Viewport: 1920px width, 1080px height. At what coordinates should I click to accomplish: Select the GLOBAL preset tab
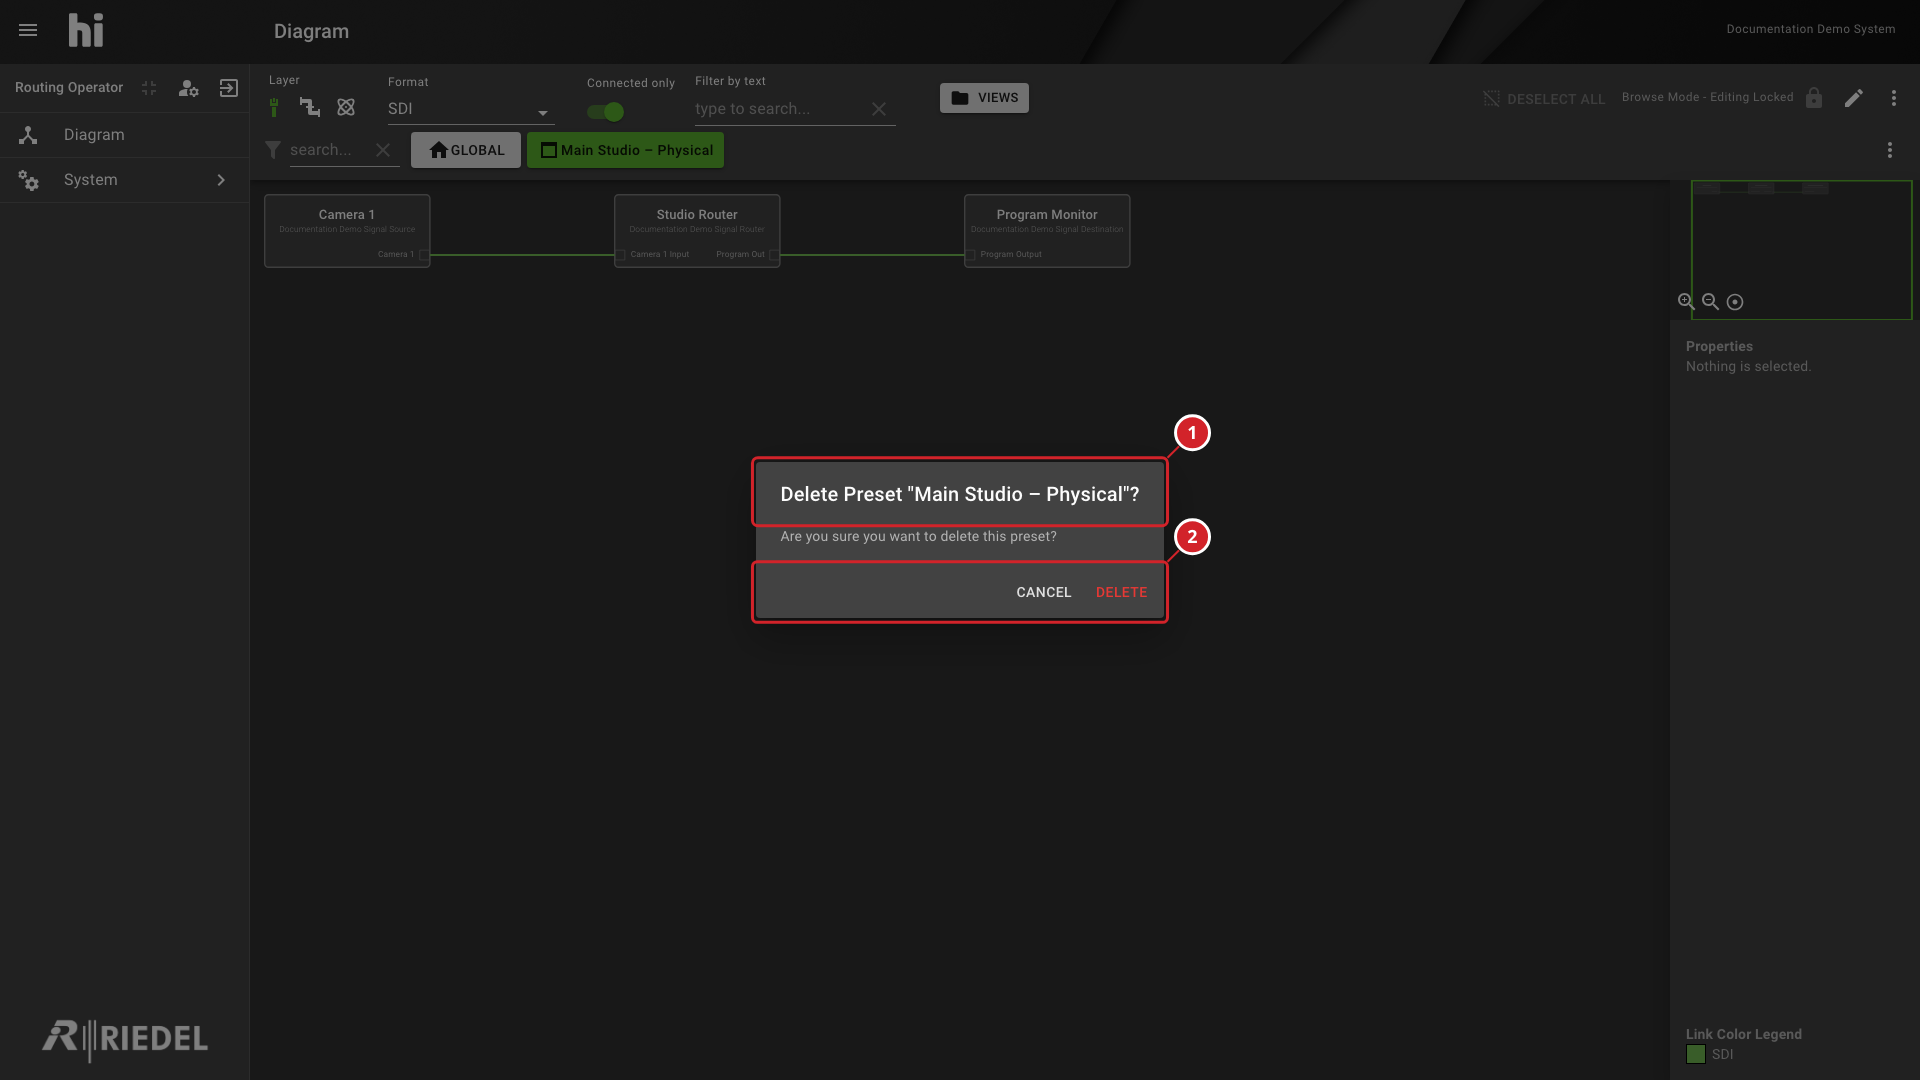[x=466, y=150]
